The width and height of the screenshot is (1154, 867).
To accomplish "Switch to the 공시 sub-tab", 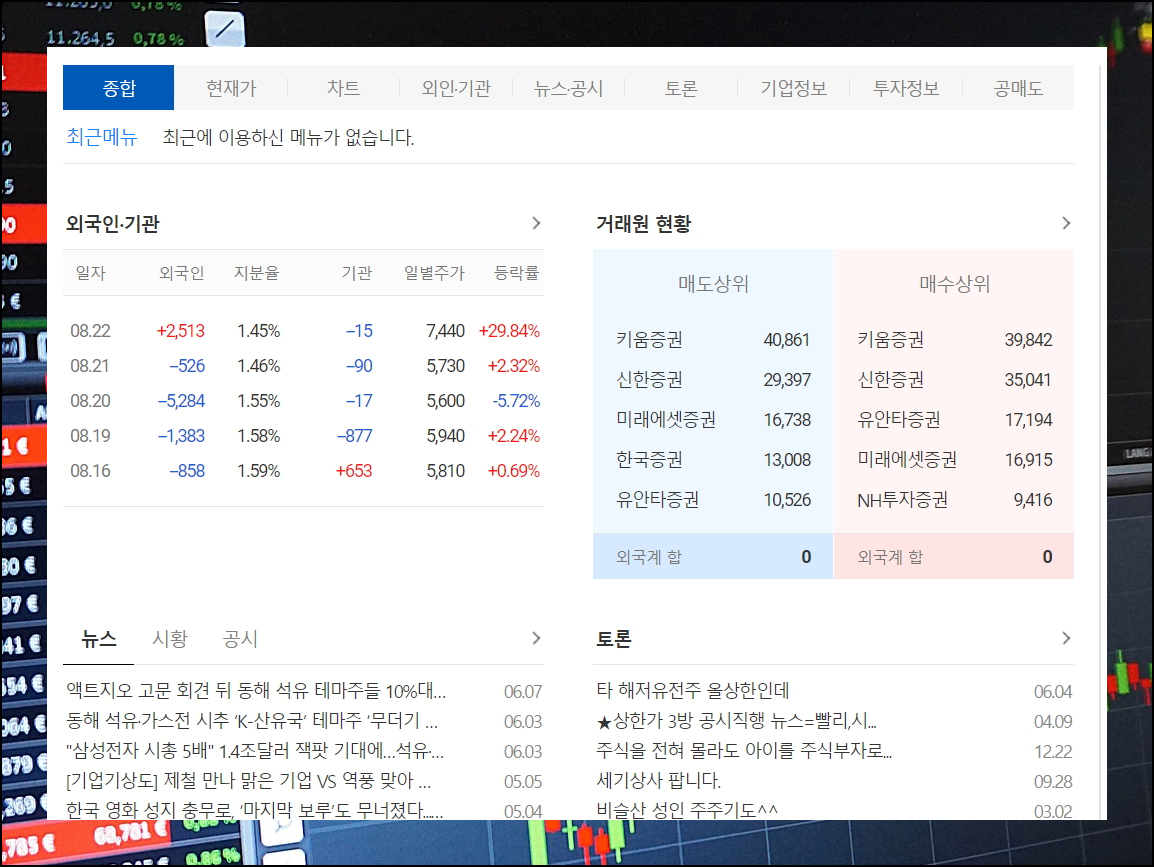I will (241, 638).
